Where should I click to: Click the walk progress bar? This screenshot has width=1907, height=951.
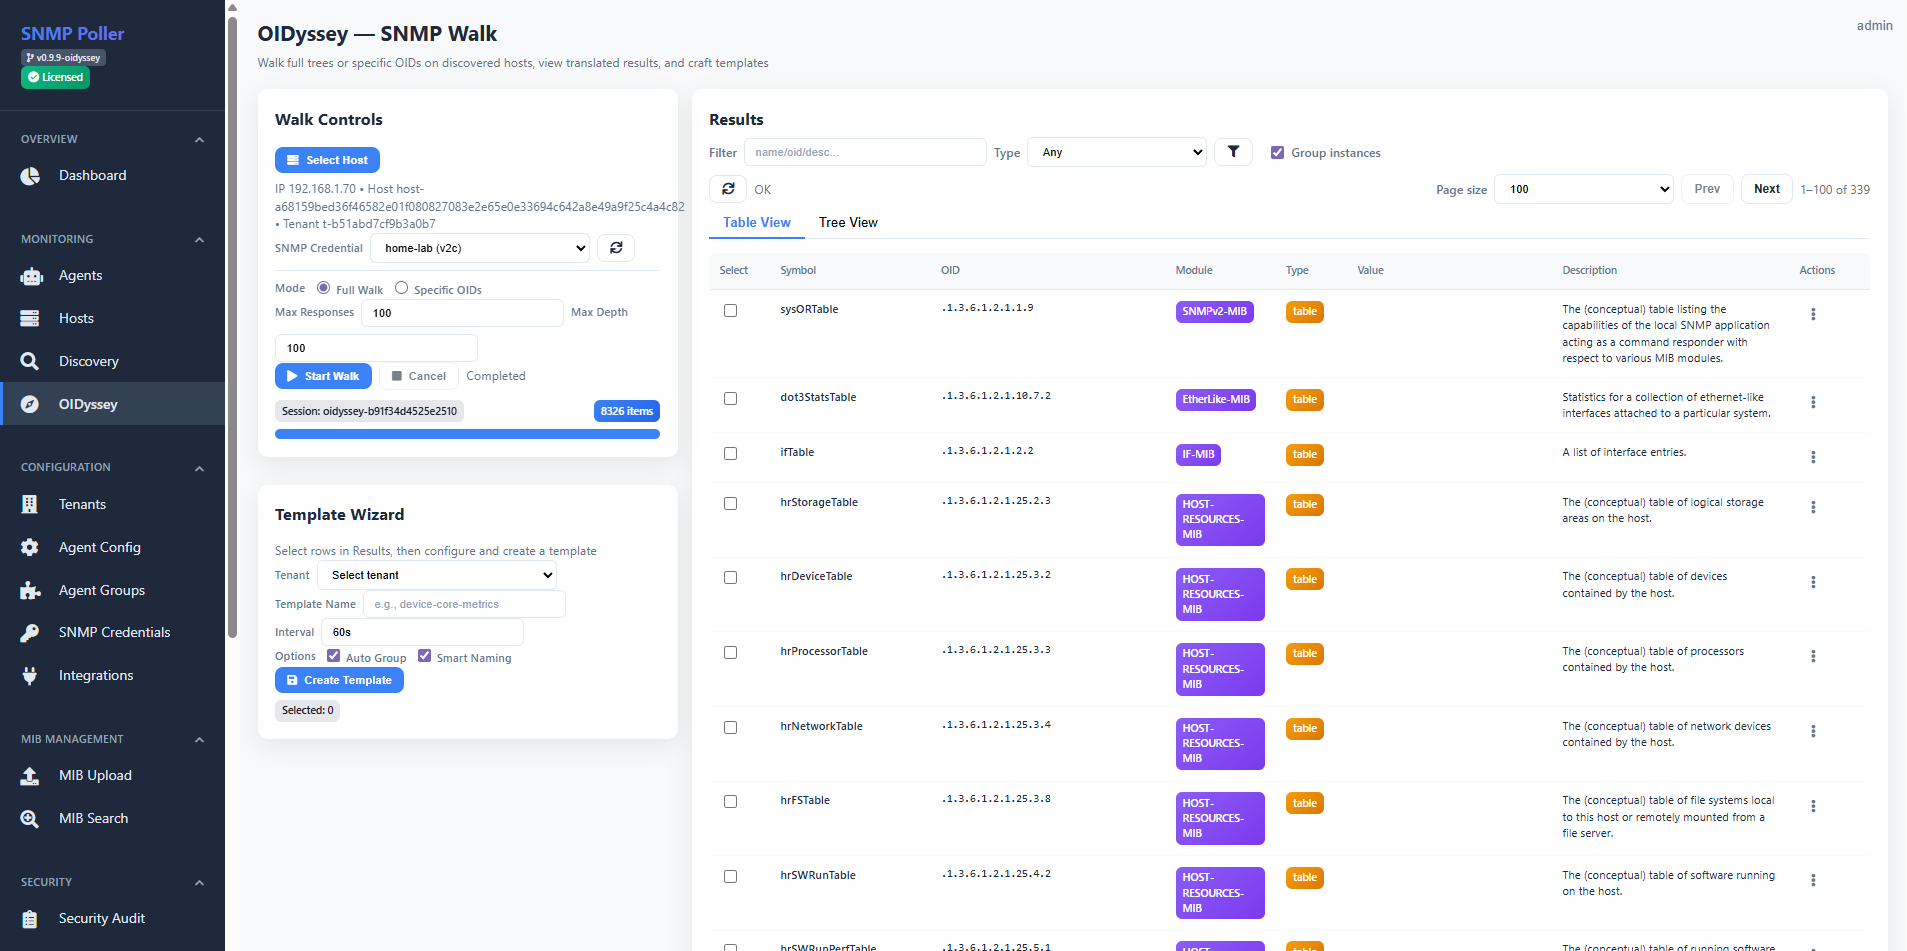coord(467,434)
